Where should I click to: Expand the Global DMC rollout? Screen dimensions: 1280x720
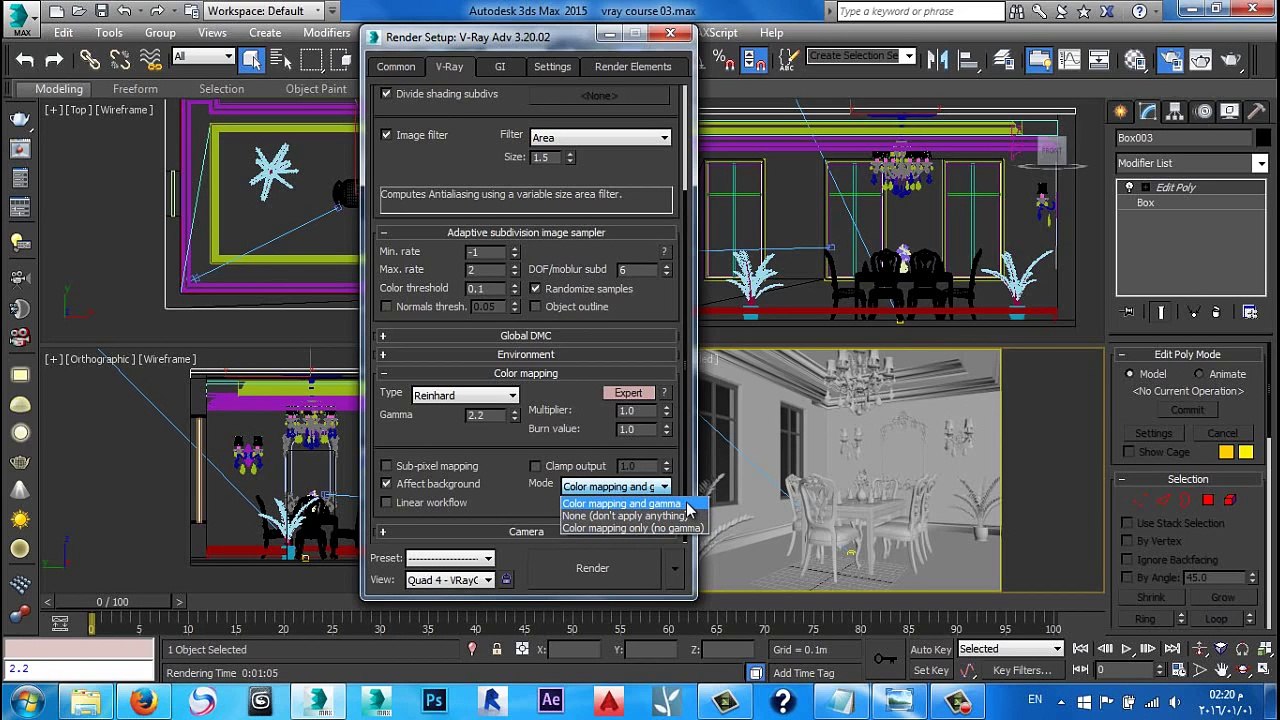coord(526,336)
